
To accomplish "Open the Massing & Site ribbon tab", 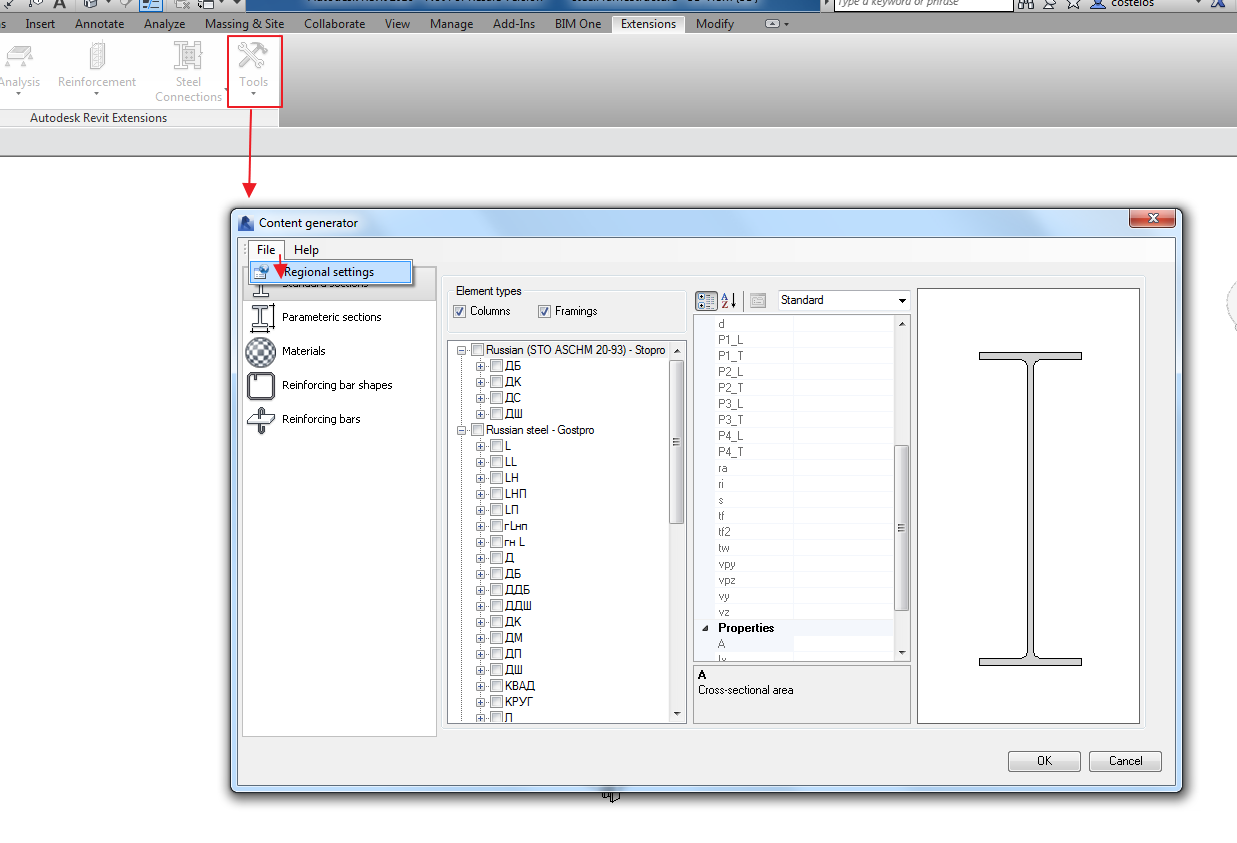I will pos(244,24).
